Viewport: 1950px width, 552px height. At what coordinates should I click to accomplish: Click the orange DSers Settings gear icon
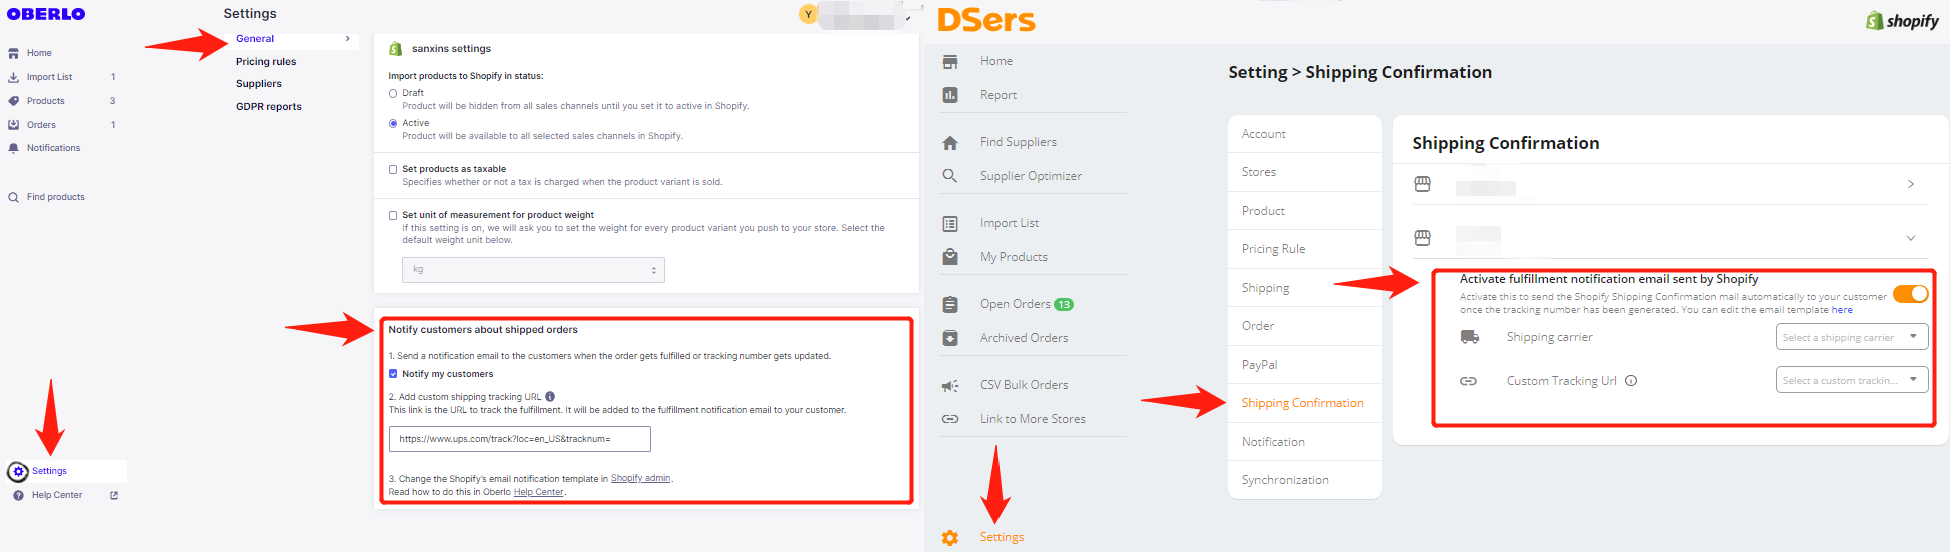tap(950, 538)
